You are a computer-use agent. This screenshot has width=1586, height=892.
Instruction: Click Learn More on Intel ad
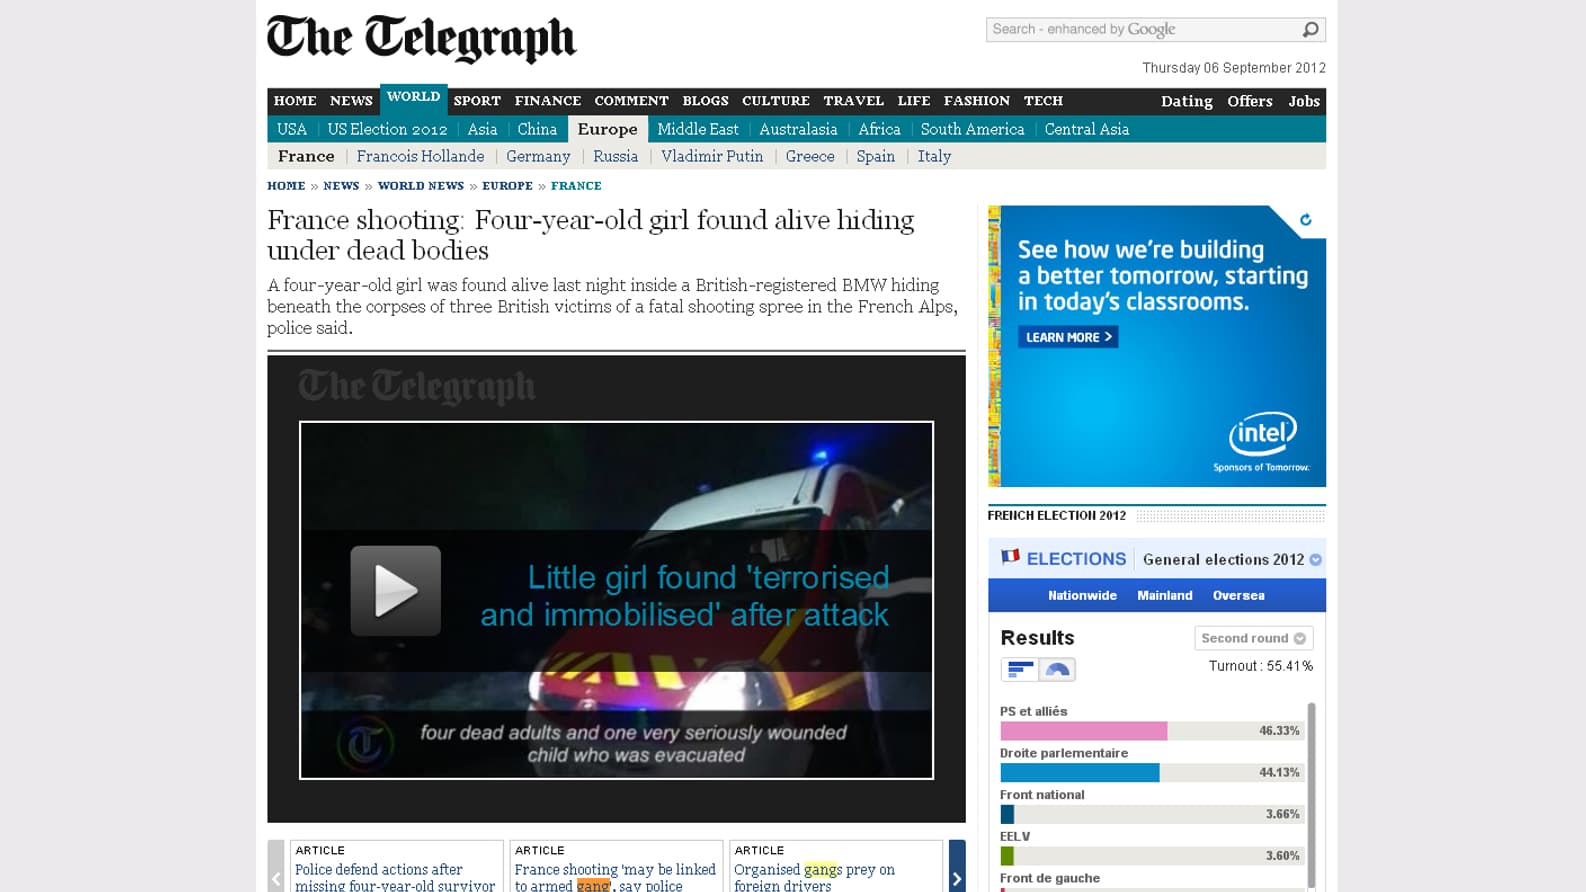(x=1068, y=337)
